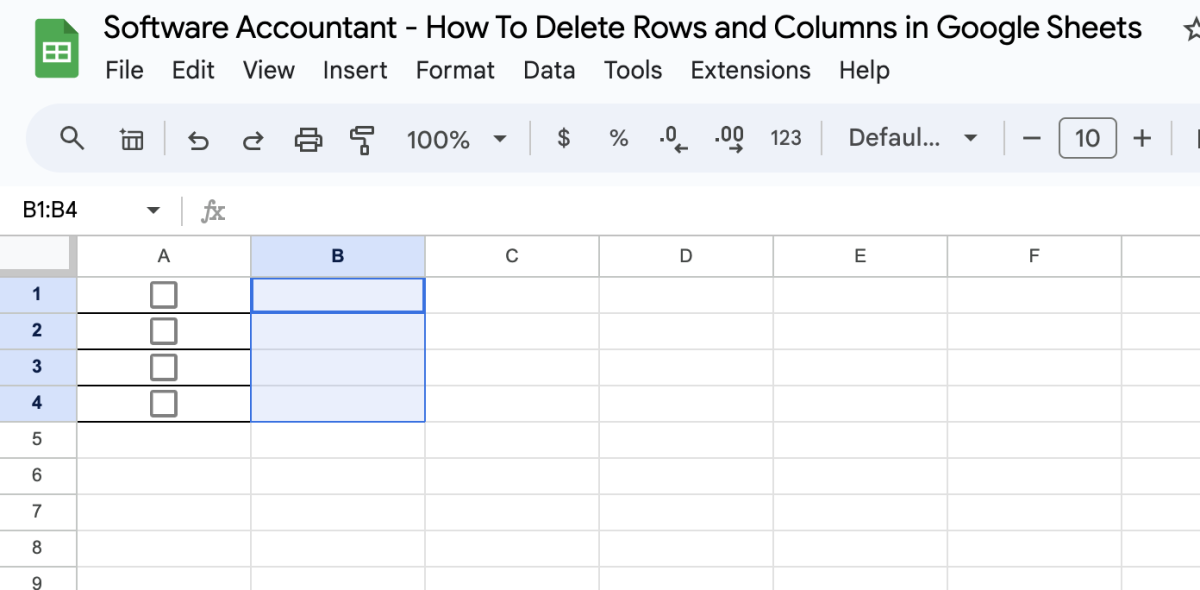This screenshot has width=1200, height=590.
Task: Open the Help menu
Action: coord(864,71)
